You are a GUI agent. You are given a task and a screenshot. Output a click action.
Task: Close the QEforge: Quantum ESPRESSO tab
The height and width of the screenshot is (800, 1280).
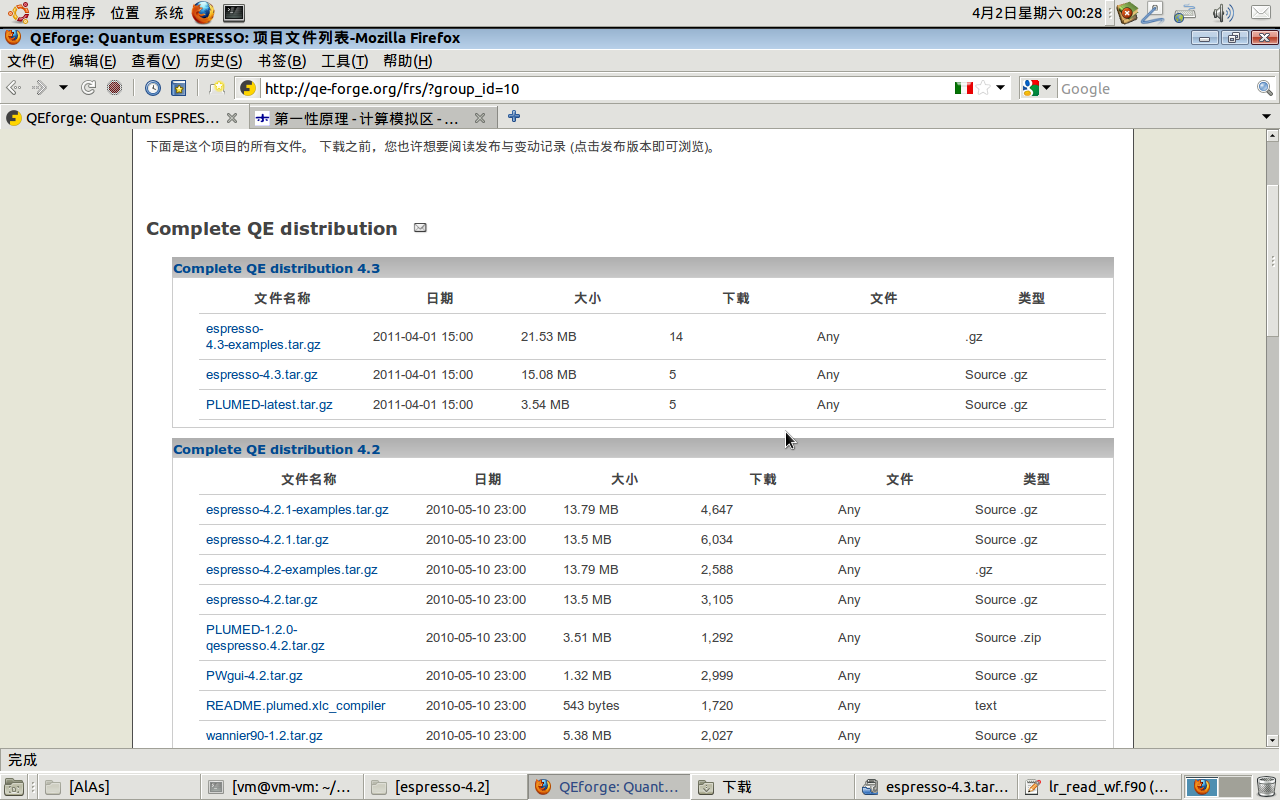click(232, 118)
